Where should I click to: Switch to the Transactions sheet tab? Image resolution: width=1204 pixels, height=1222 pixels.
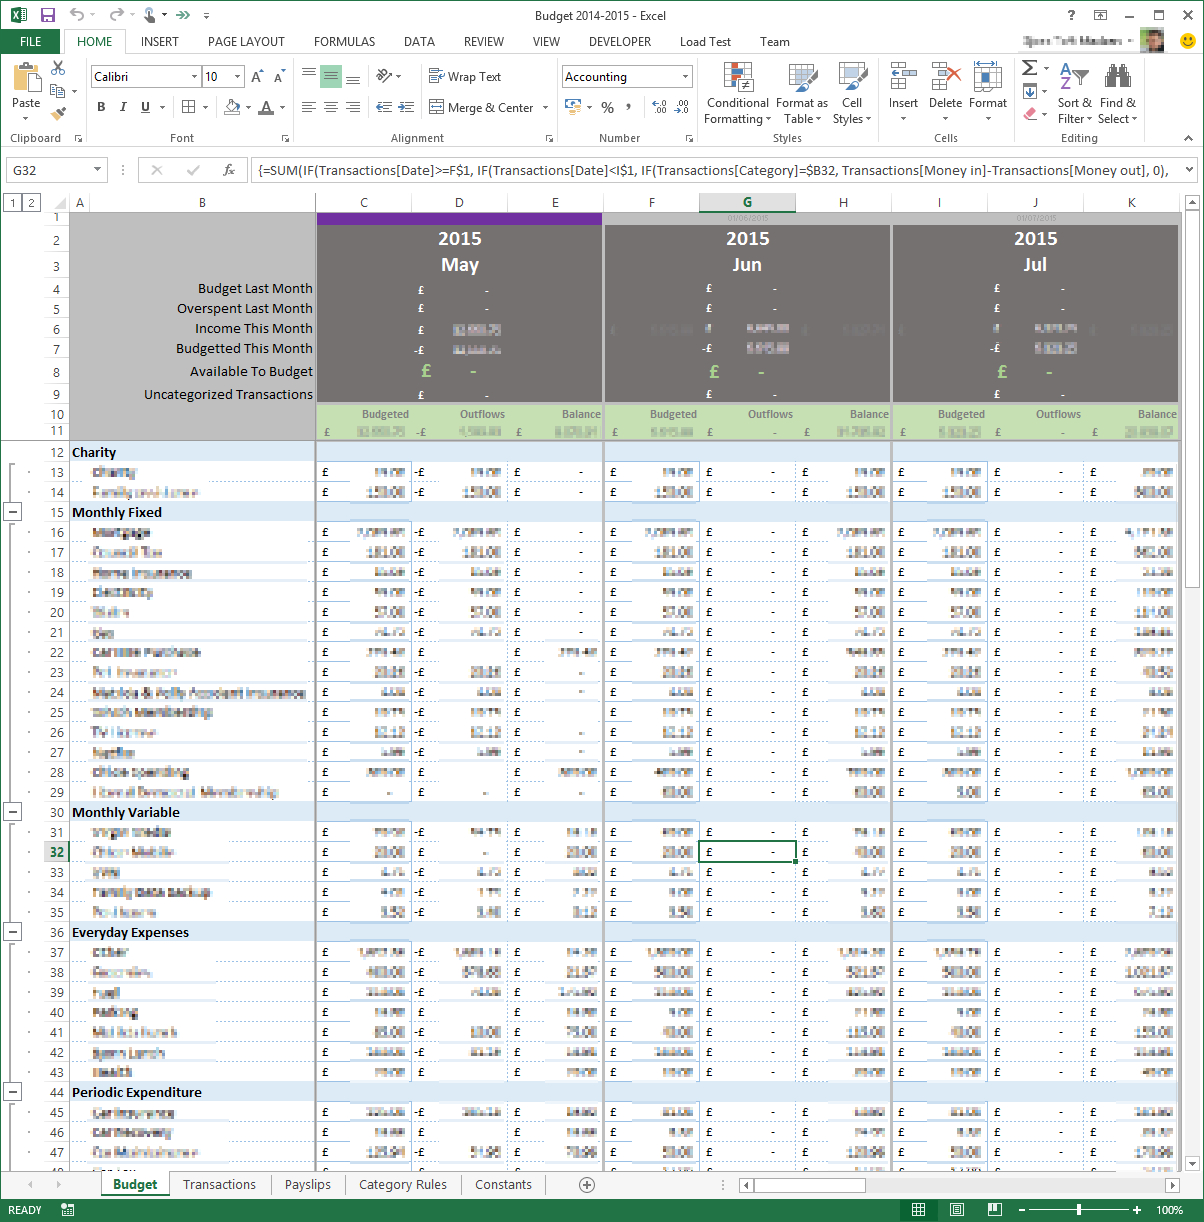pyautogui.click(x=219, y=1184)
